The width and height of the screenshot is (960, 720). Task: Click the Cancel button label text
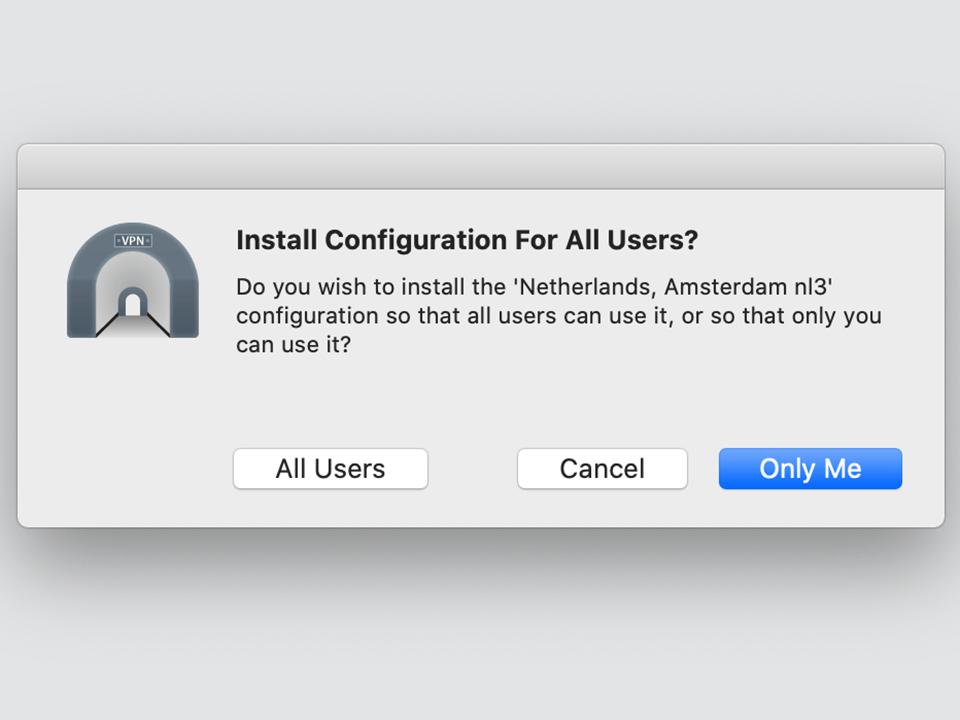click(x=602, y=468)
